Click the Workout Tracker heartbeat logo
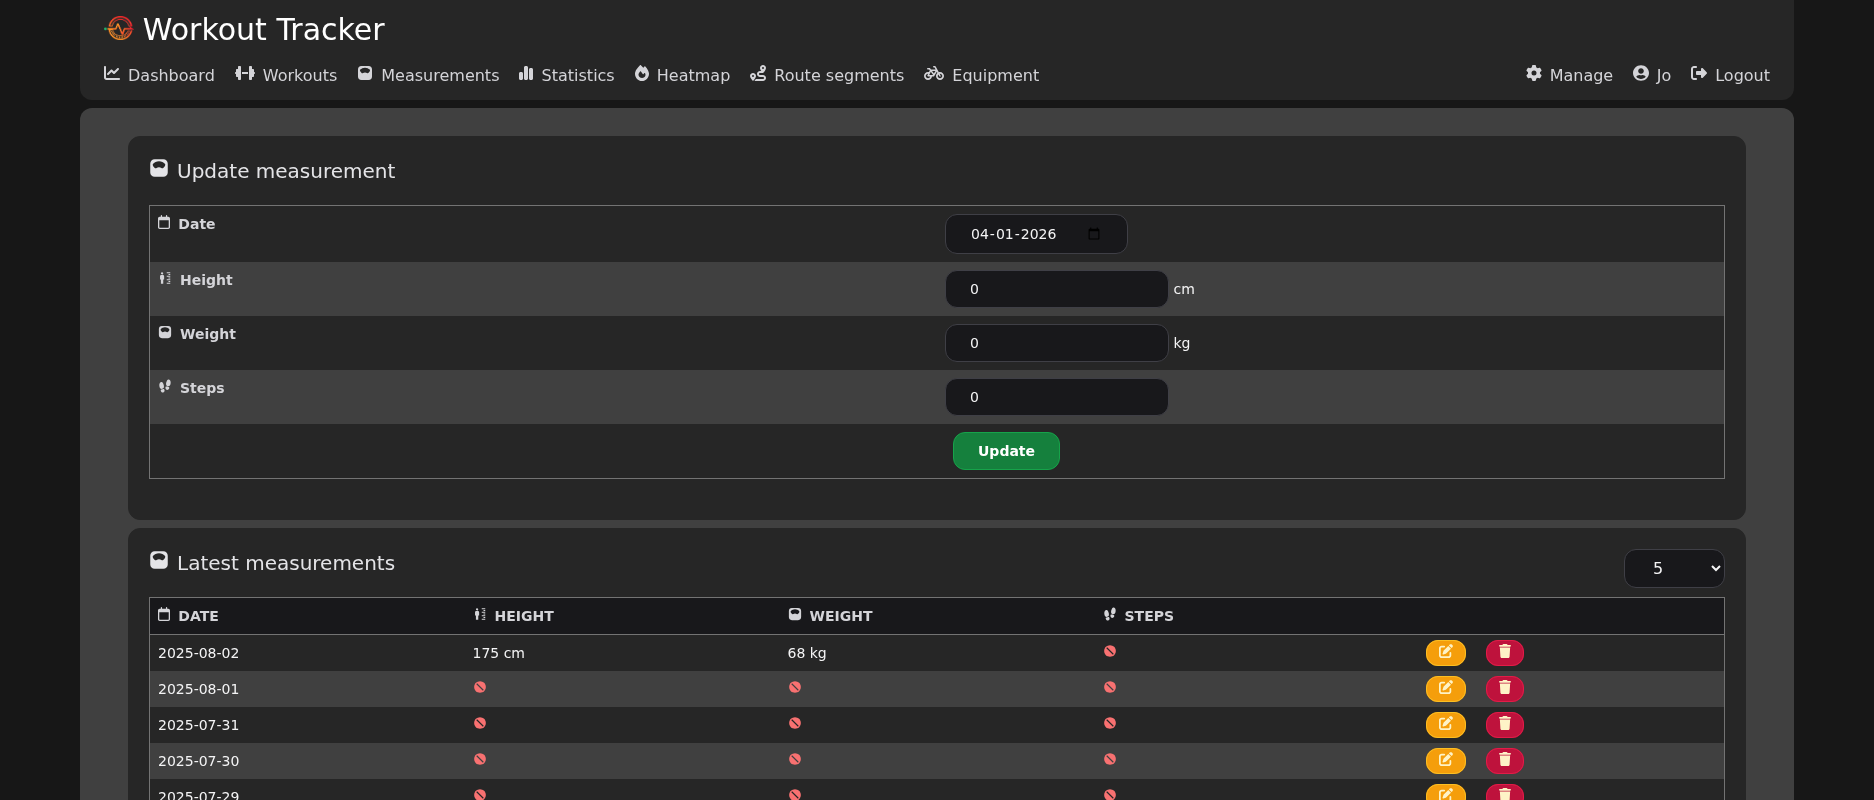This screenshot has width=1874, height=800. 119,29
